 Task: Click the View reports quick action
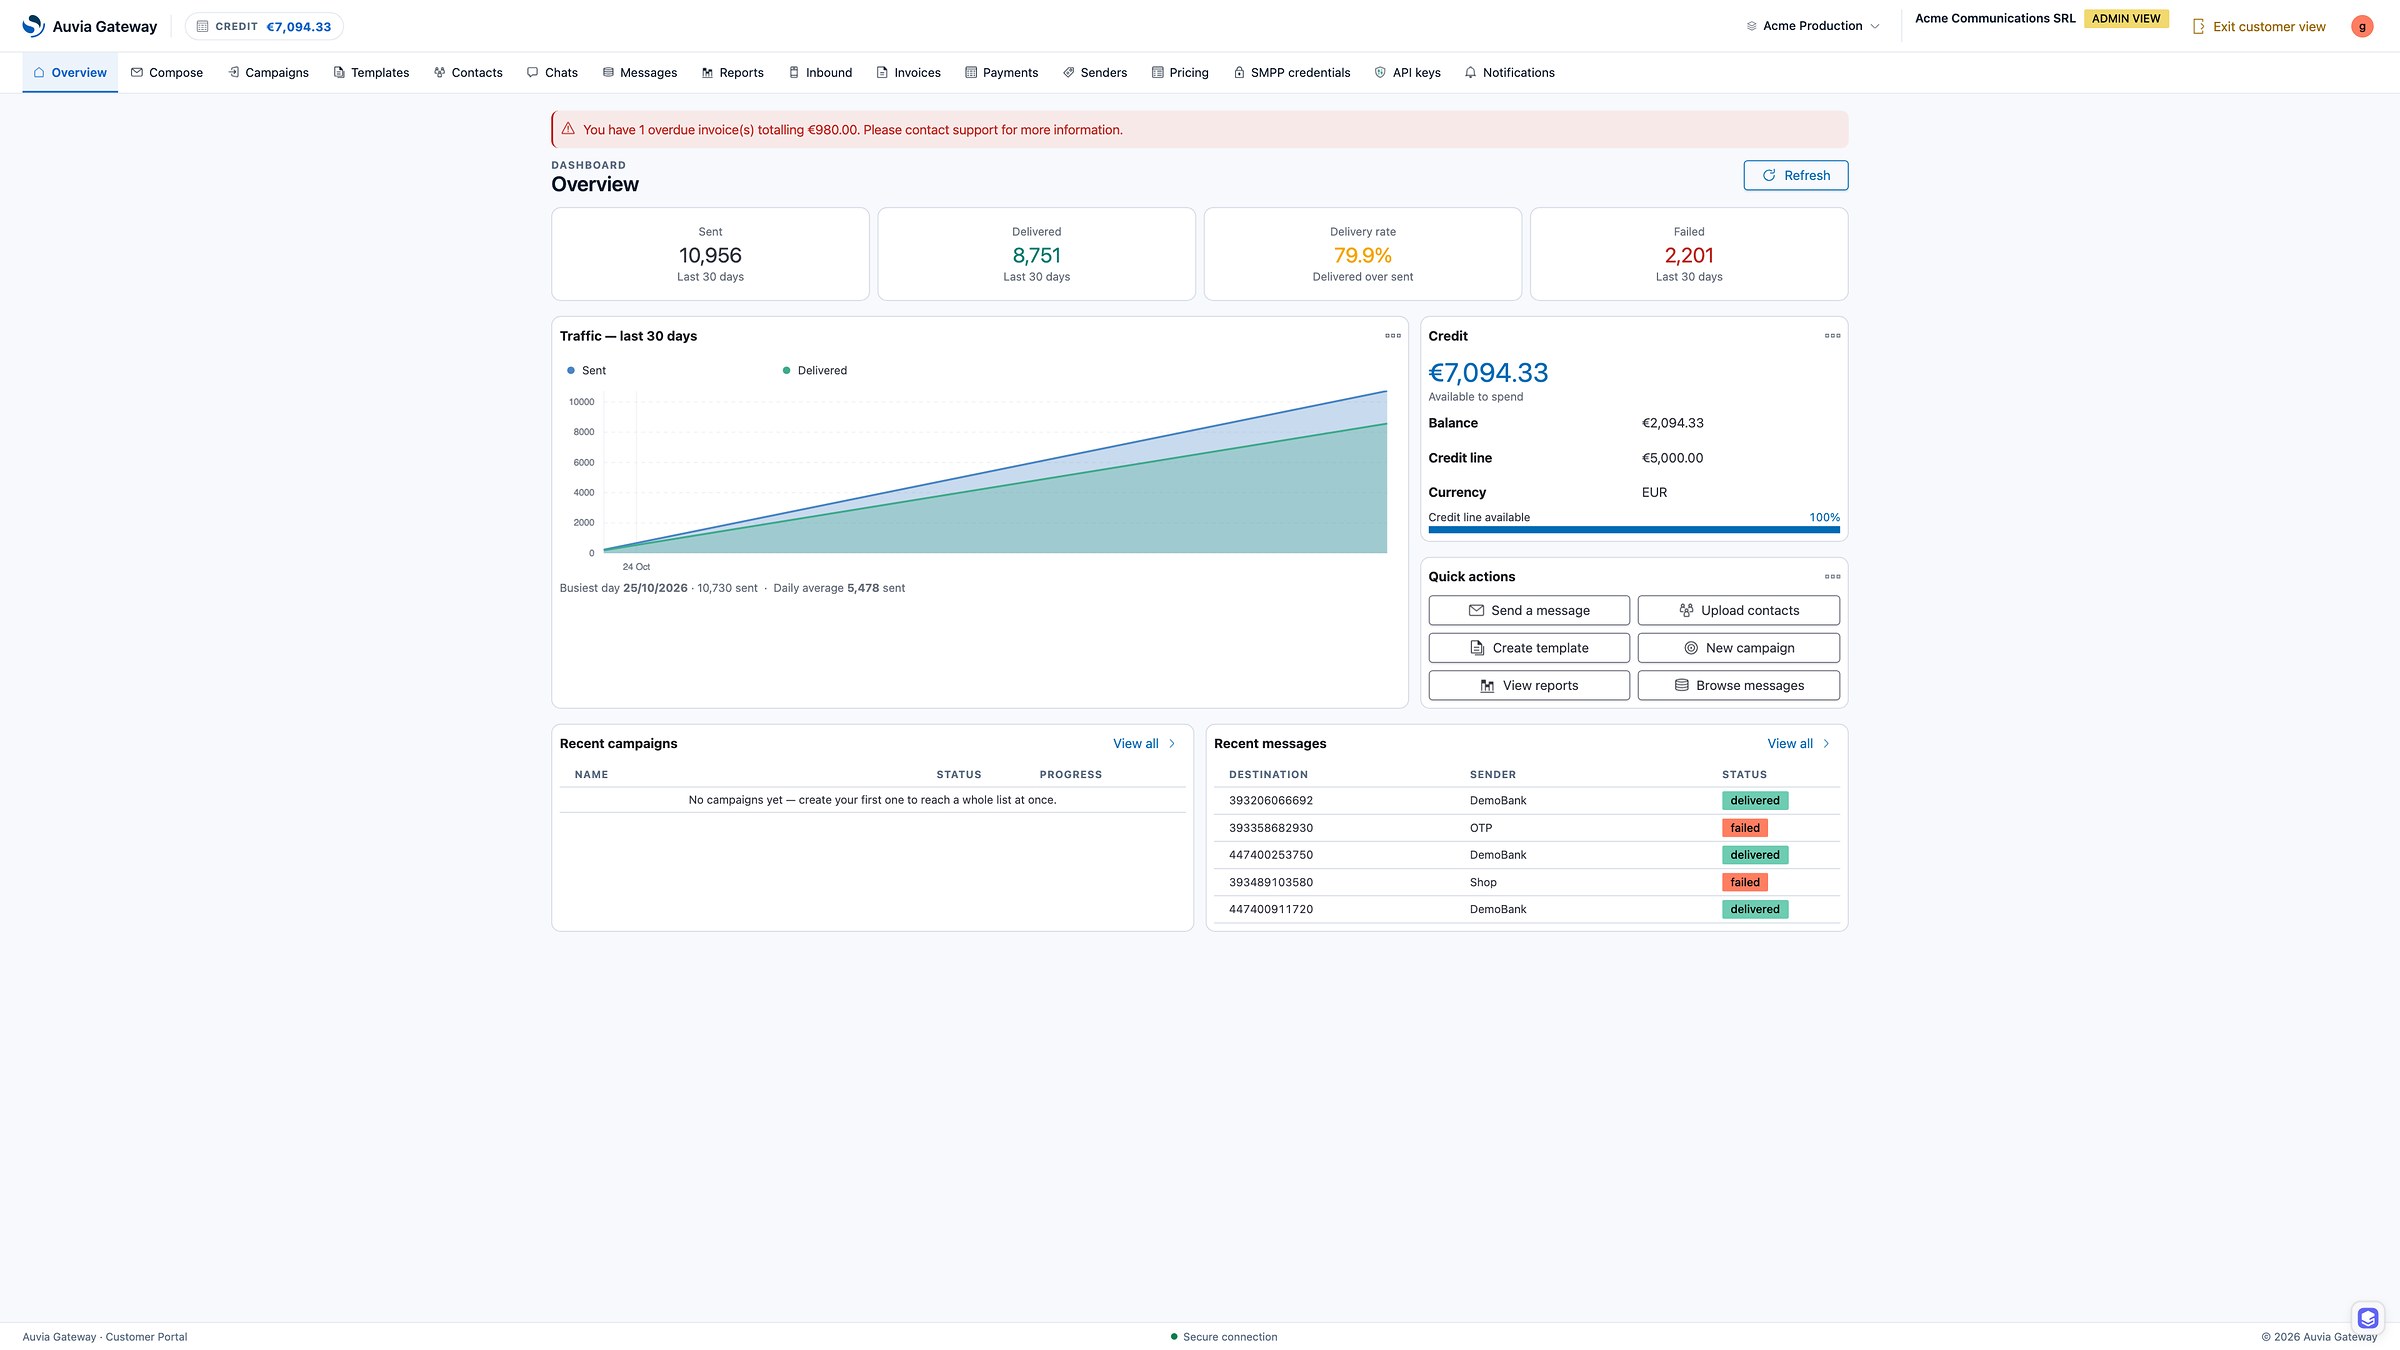(x=1529, y=685)
